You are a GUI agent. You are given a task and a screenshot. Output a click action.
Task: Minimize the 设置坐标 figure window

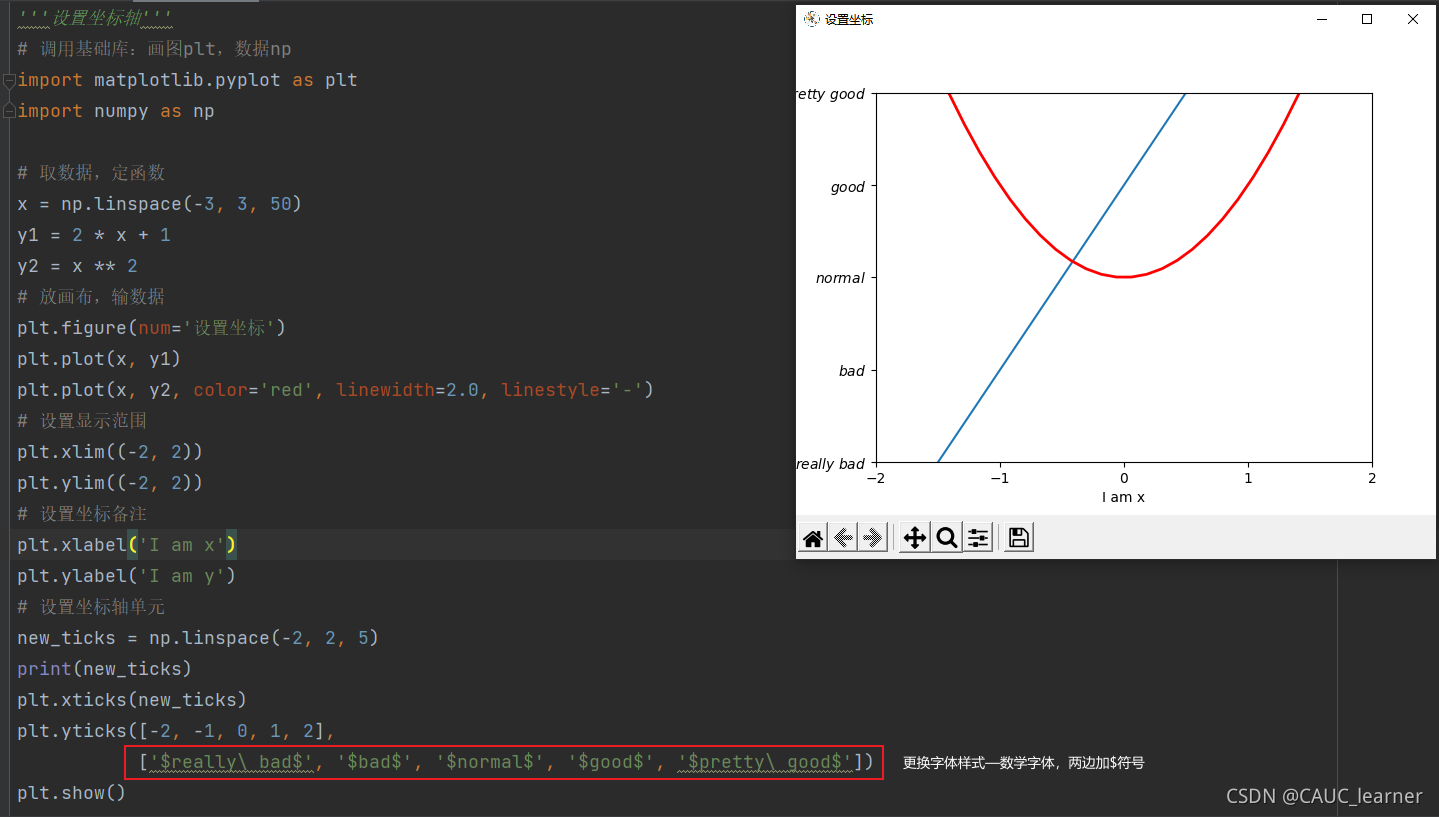(x=1322, y=19)
